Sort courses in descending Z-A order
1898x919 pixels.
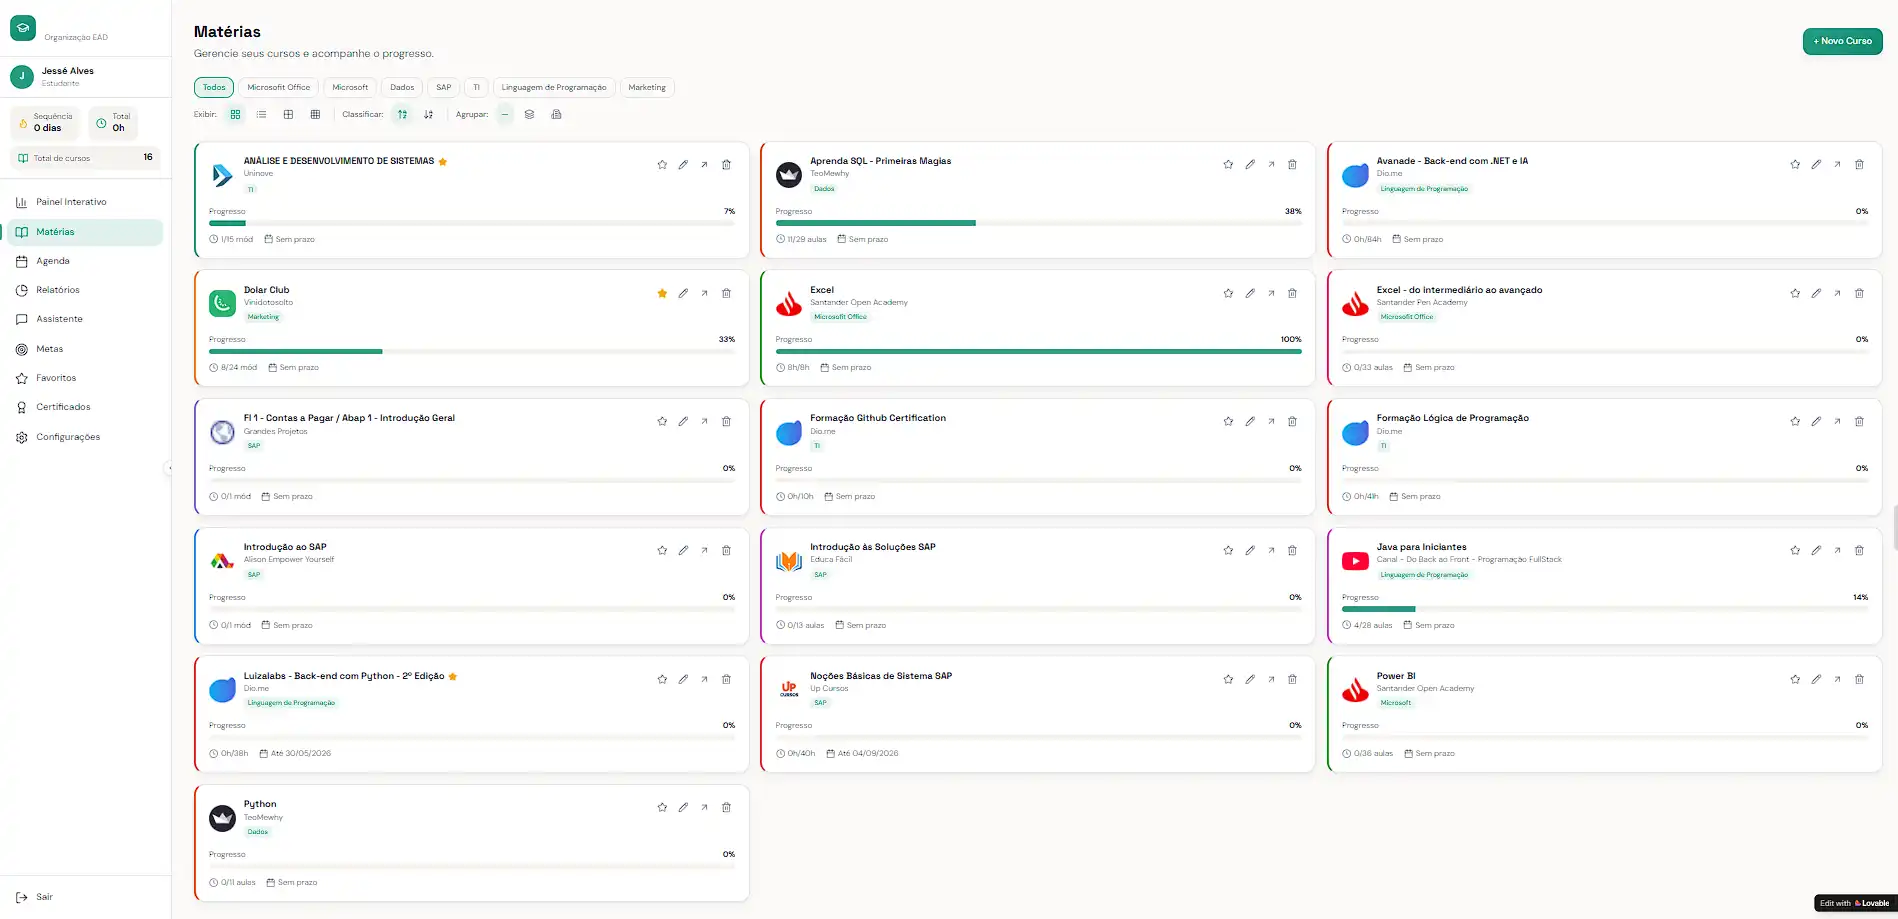pos(428,115)
